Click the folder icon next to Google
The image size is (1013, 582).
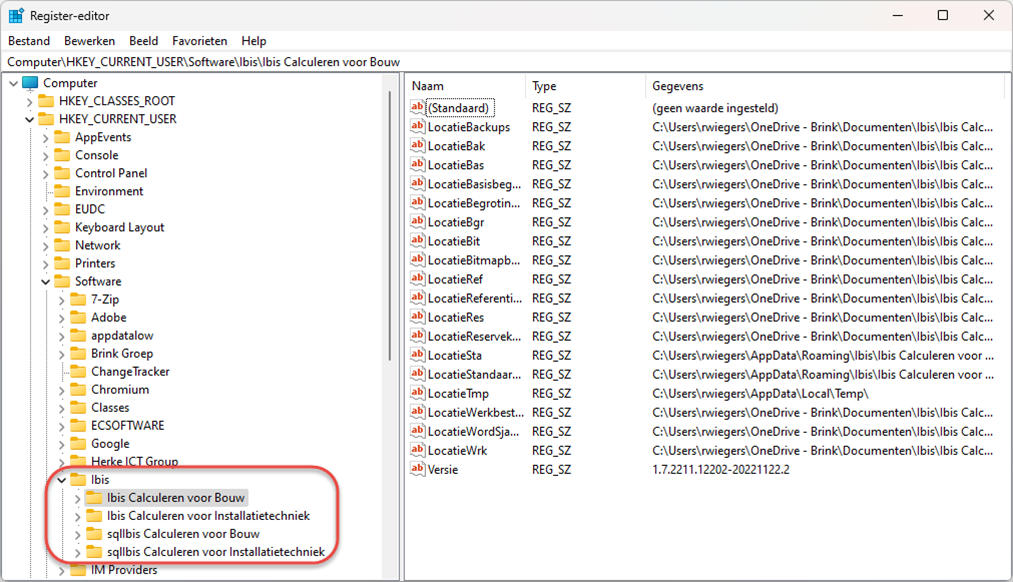point(78,443)
